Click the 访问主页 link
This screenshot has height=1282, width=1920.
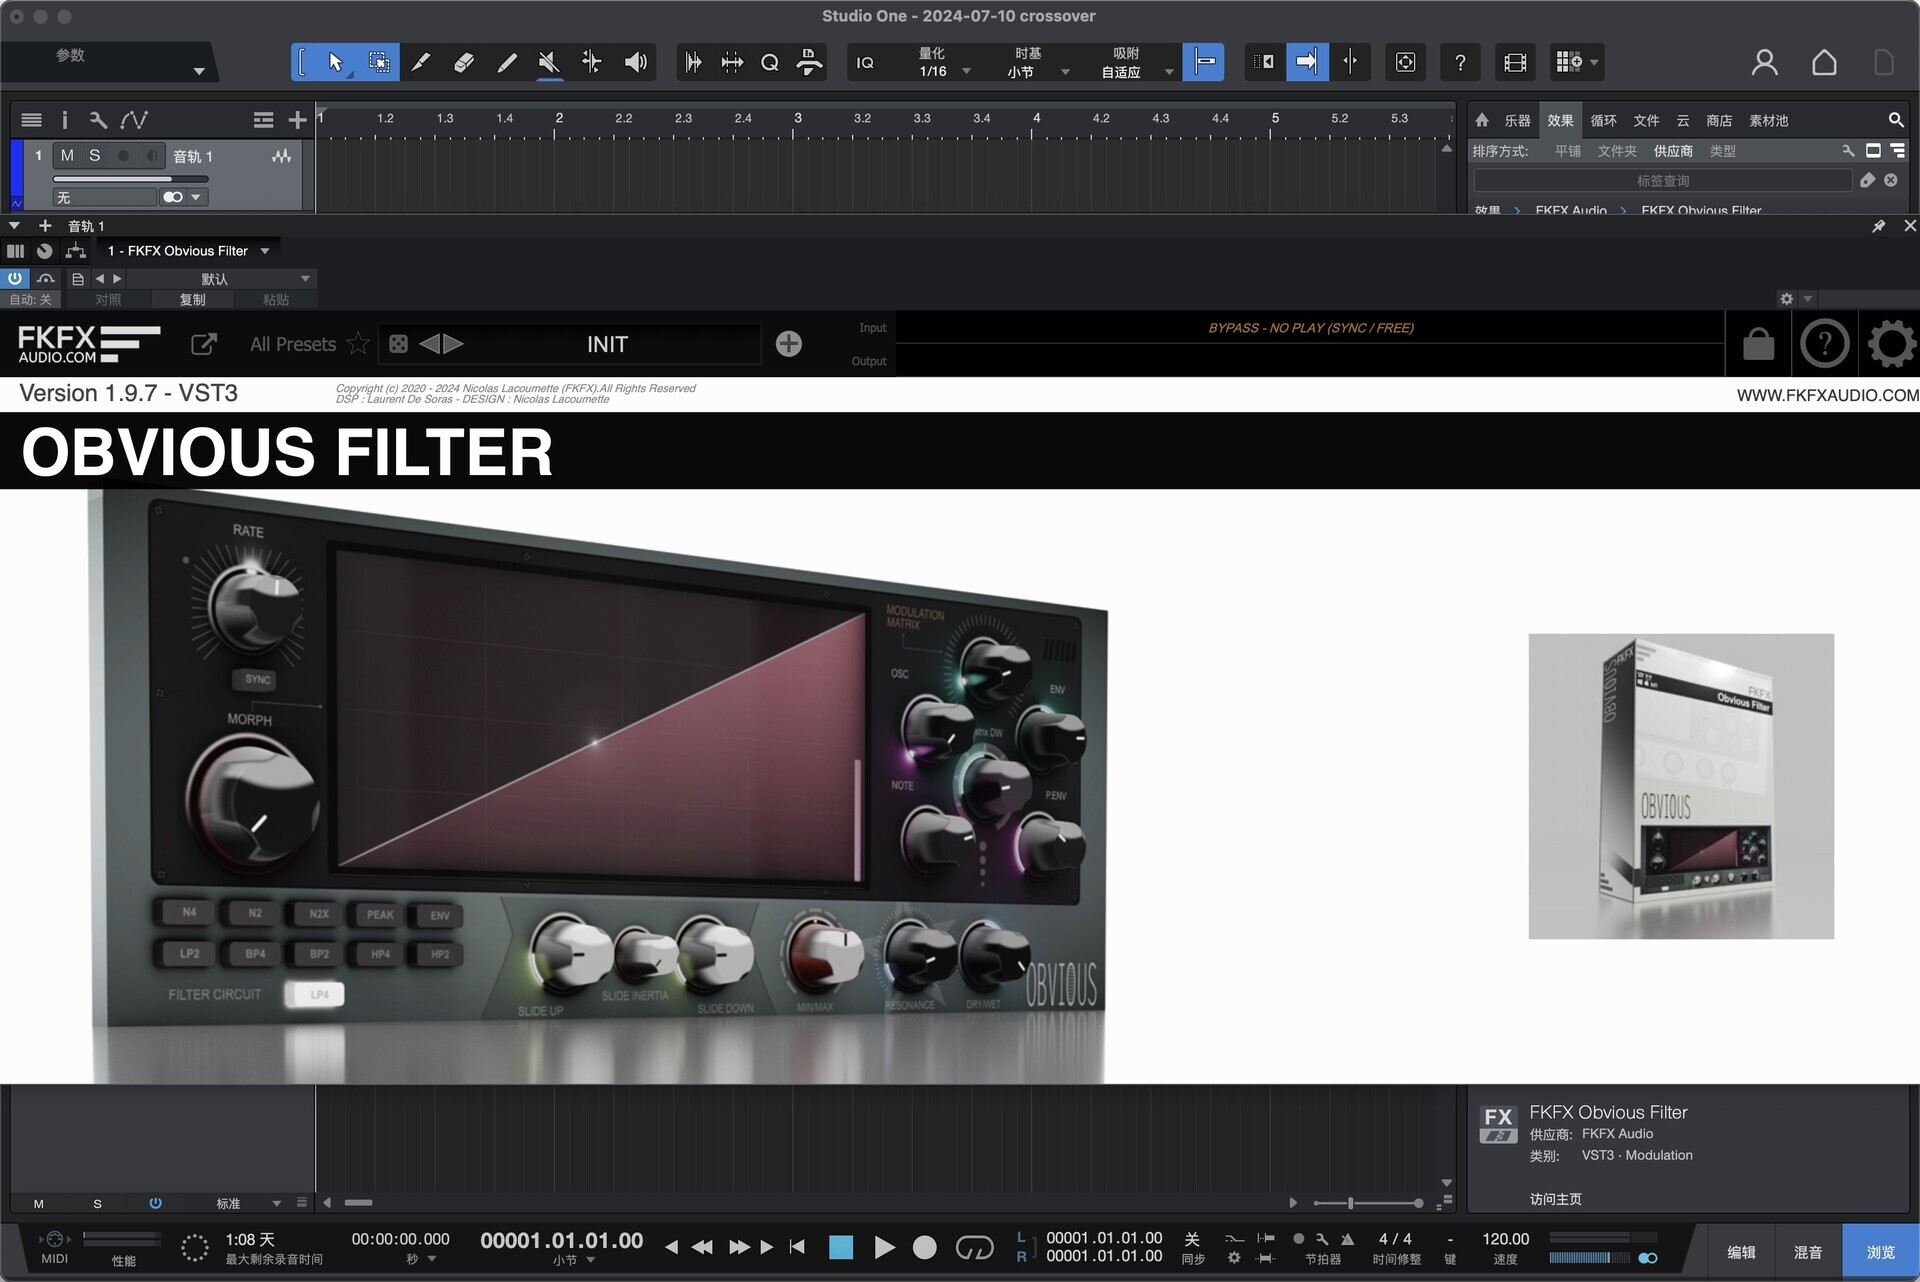1555,1199
